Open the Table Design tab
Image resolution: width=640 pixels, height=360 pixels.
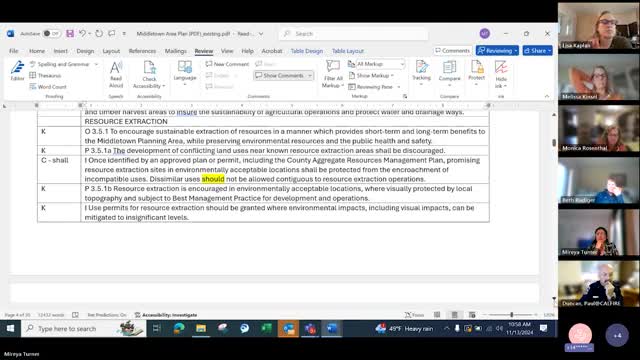(307, 51)
